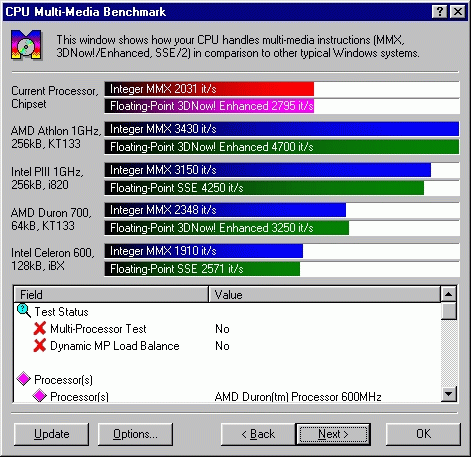Click current processor Integer MMX 2031 it/s bar
471x457 pixels.
pyautogui.click(x=209, y=89)
